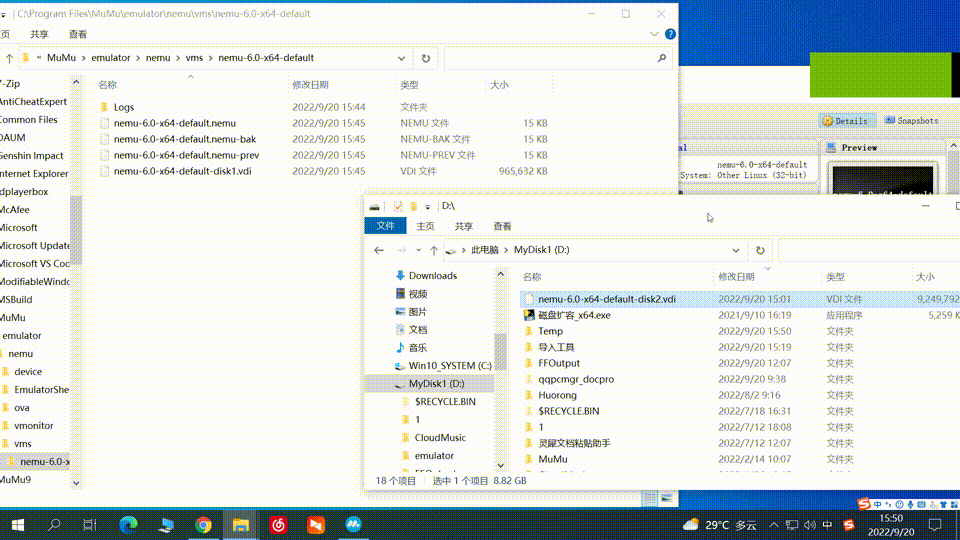Image resolution: width=960 pixels, height=540 pixels.
Task: Open NetEase Cloud Music taskbar icon
Action: [279, 525]
